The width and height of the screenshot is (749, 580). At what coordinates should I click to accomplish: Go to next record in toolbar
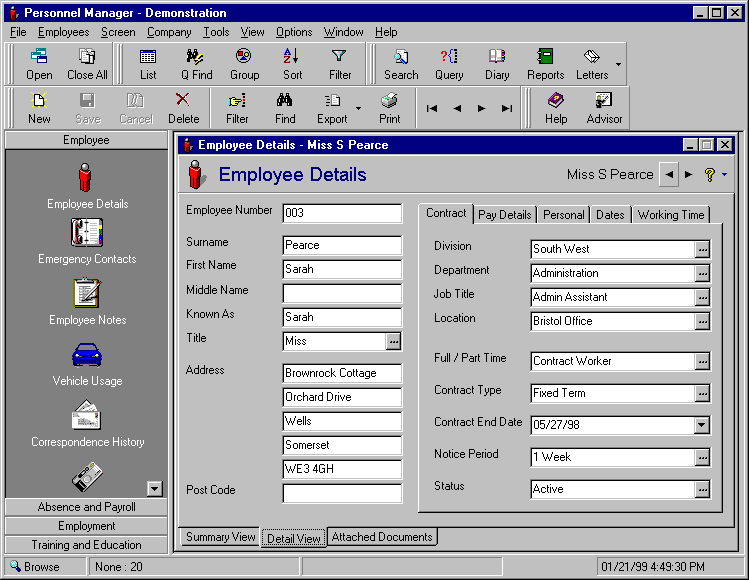pos(482,108)
